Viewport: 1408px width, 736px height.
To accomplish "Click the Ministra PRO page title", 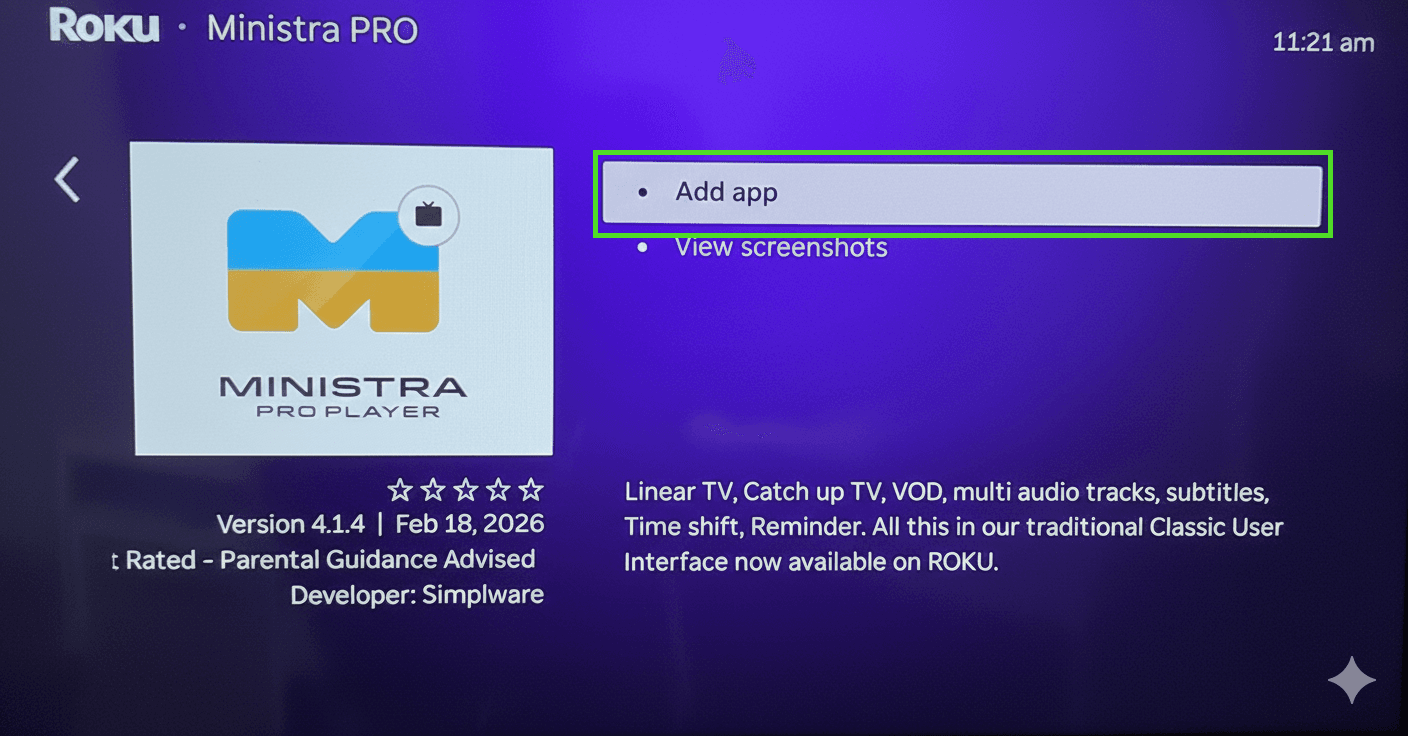I will [x=312, y=29].
